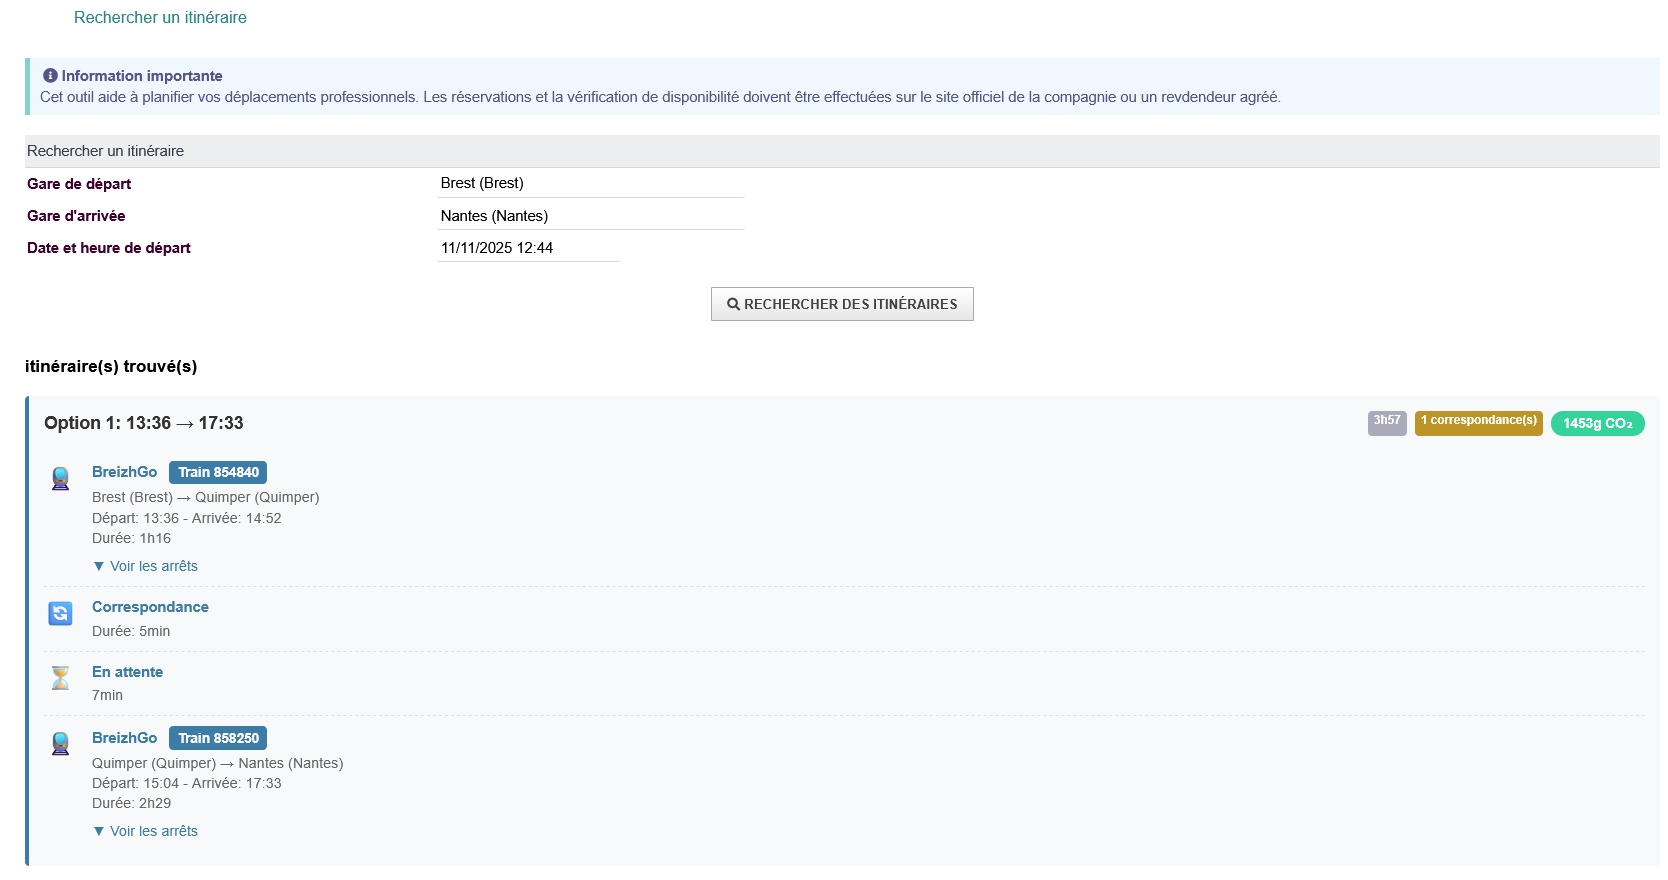The height and width of the screenshot is (880, 1668).
Task: Click the Durée: 5min correspondence text
Action: point(131,631)
